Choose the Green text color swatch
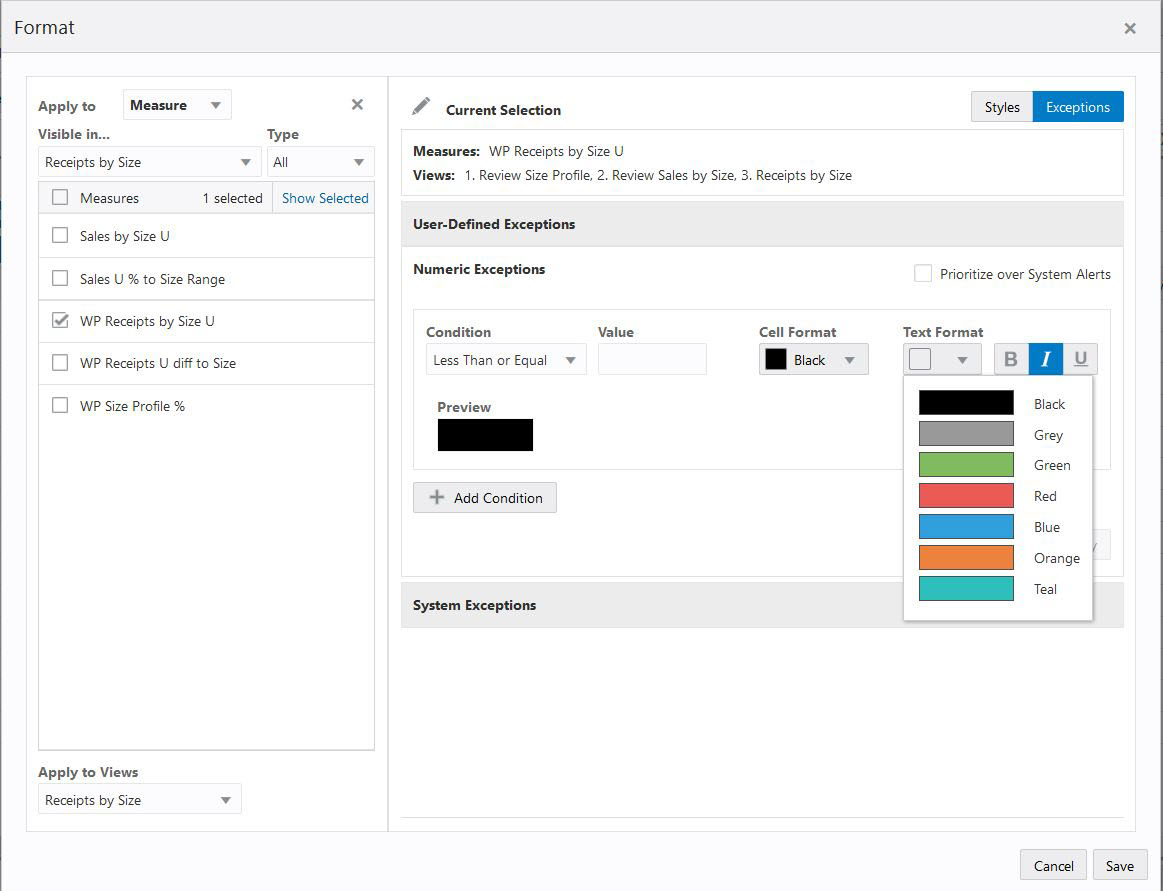This screenshot has width=1163, height=891. pos(966,464)
